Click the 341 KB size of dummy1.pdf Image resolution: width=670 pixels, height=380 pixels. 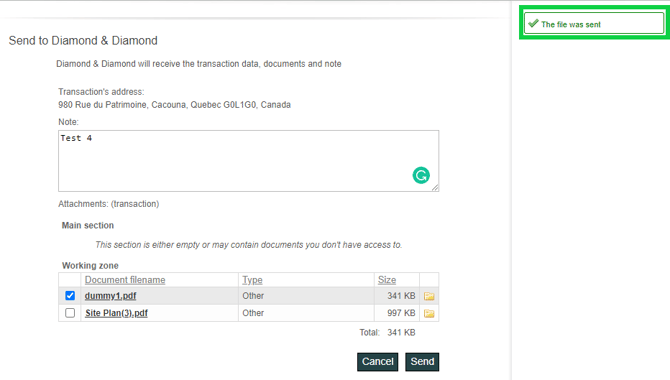[x=401, y=296]
